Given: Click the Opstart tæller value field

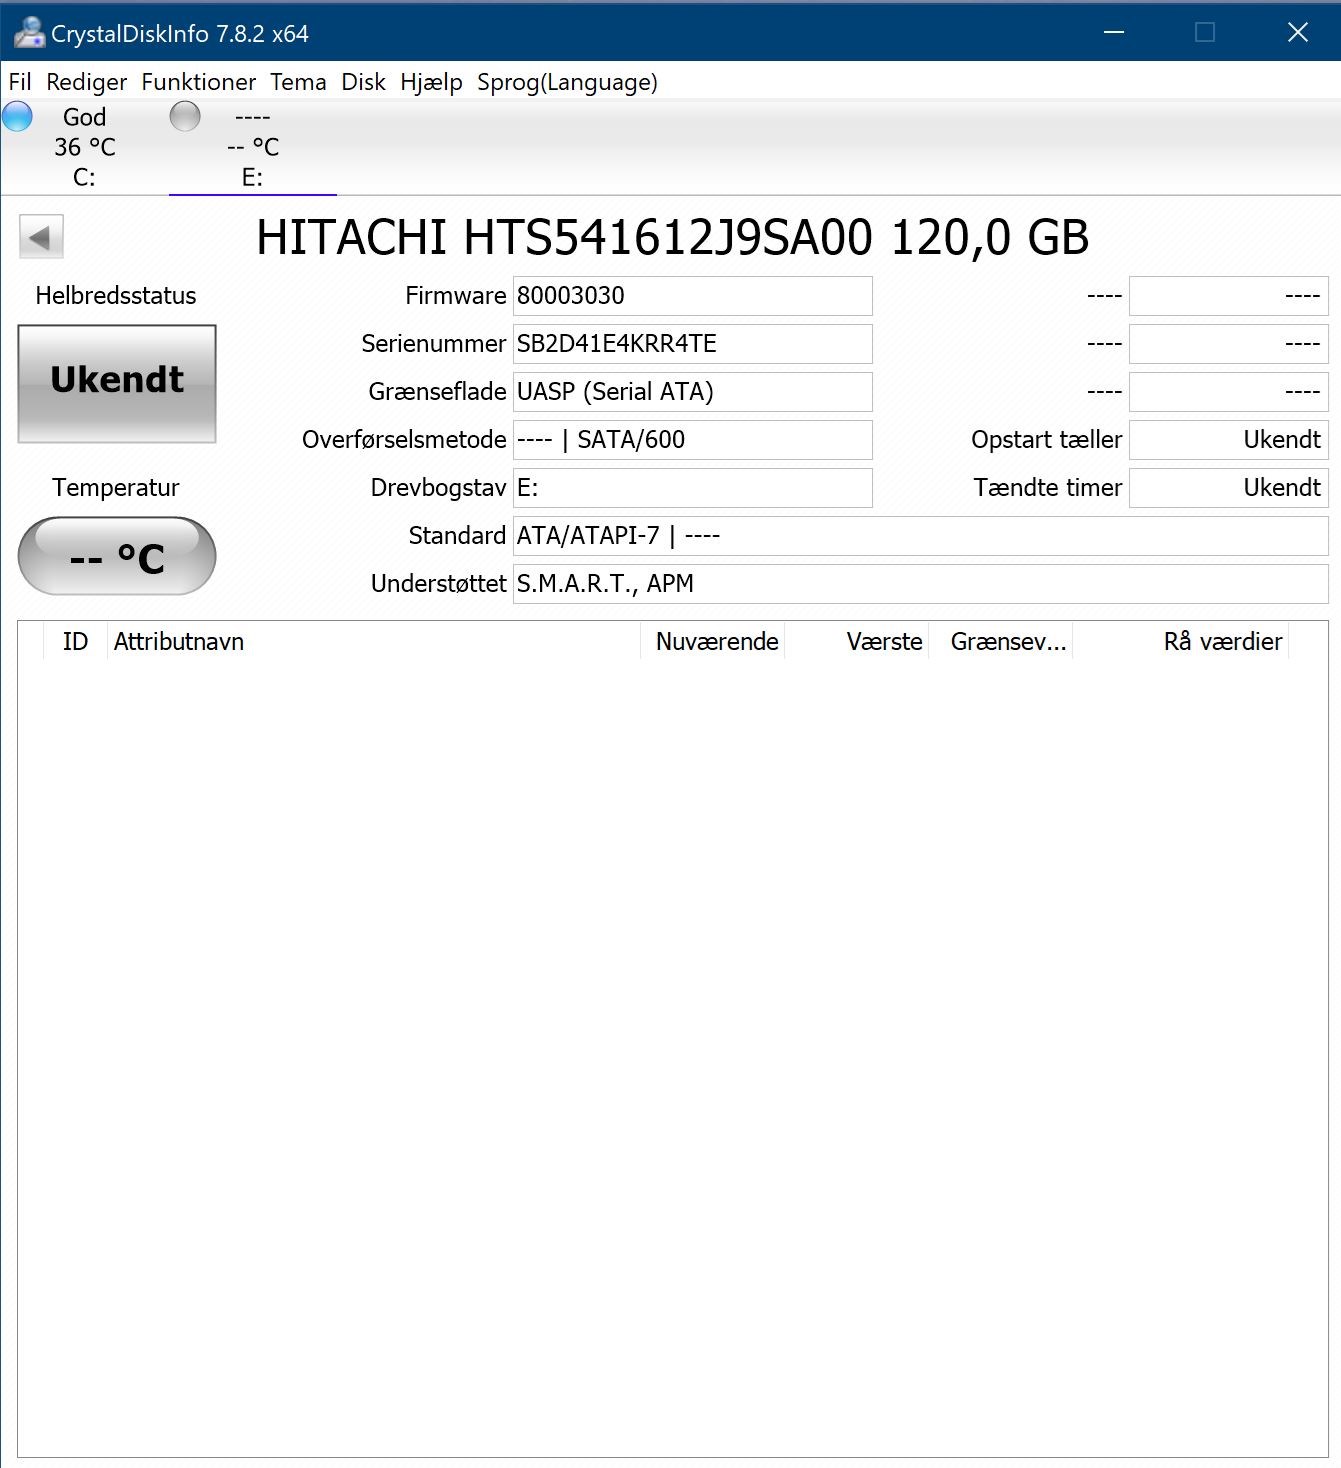Looking at the screenshot, I should point(1229,440).
